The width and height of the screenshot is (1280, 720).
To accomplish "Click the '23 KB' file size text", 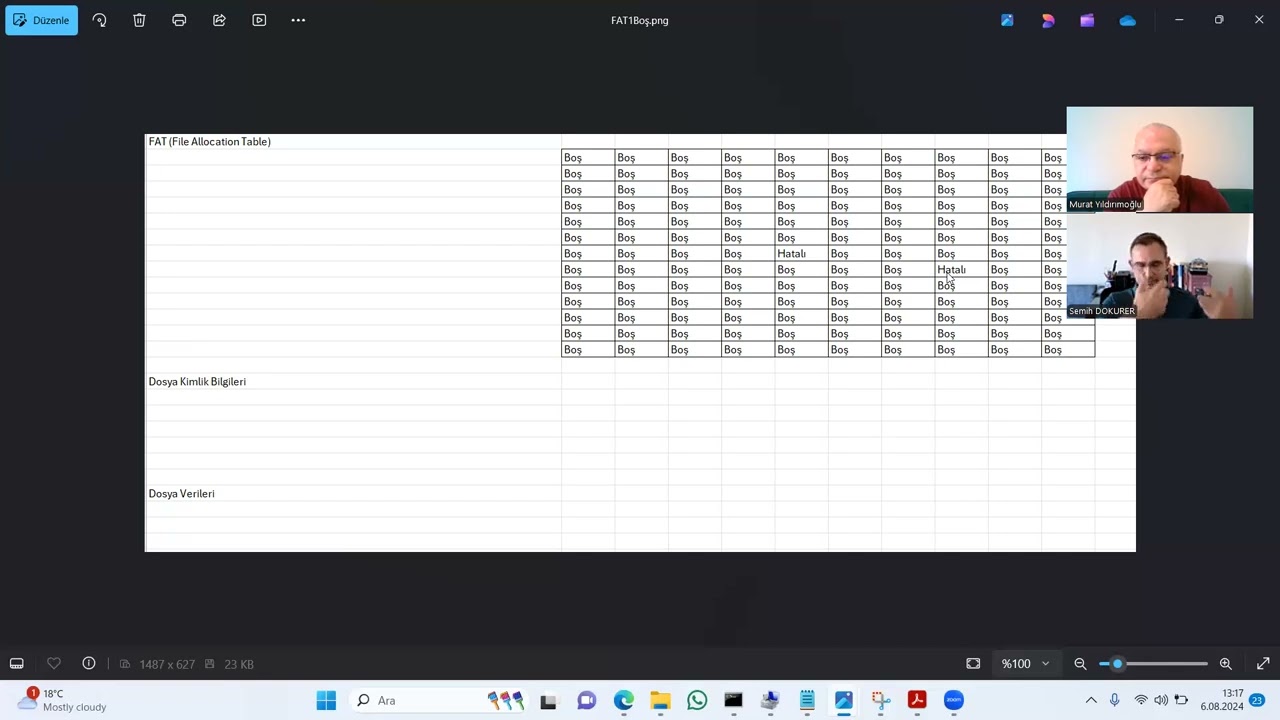I will coord(239,664).
